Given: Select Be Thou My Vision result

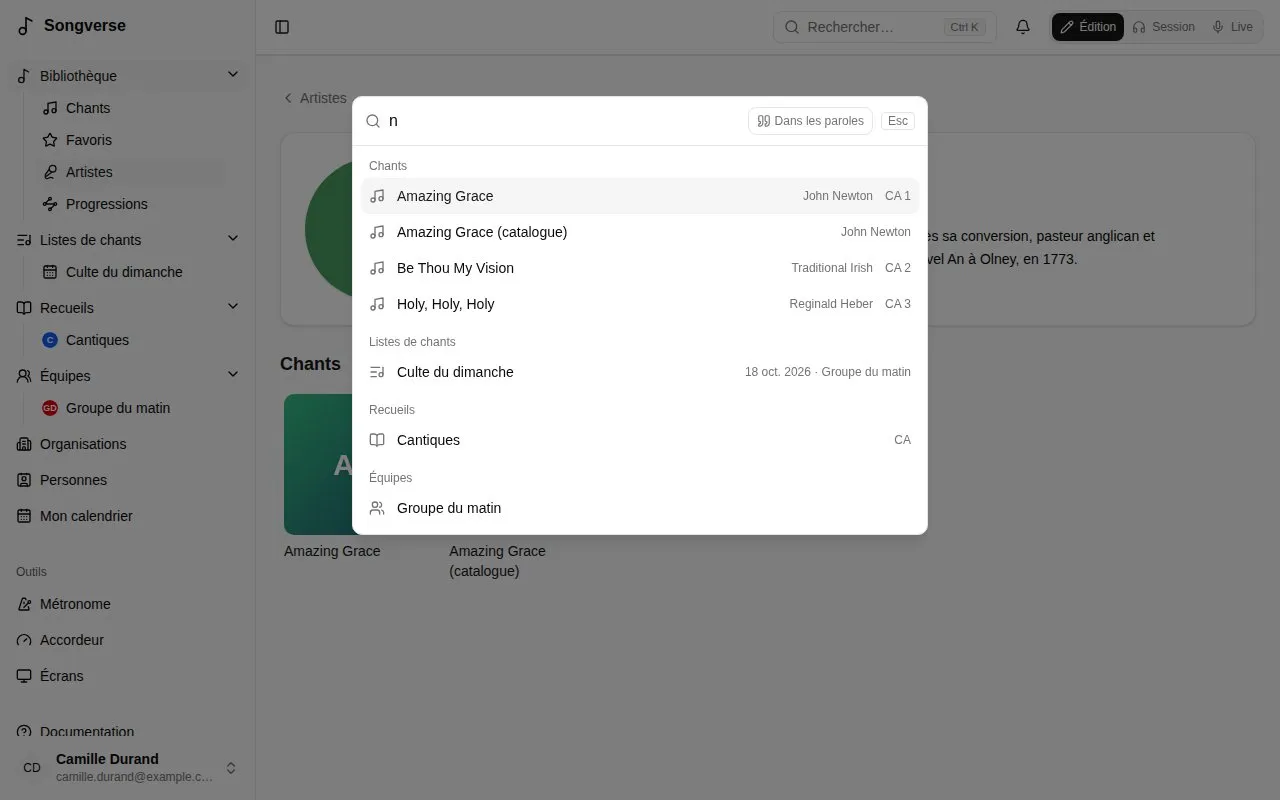Looking at the screenshot, I should pos(640,268).
